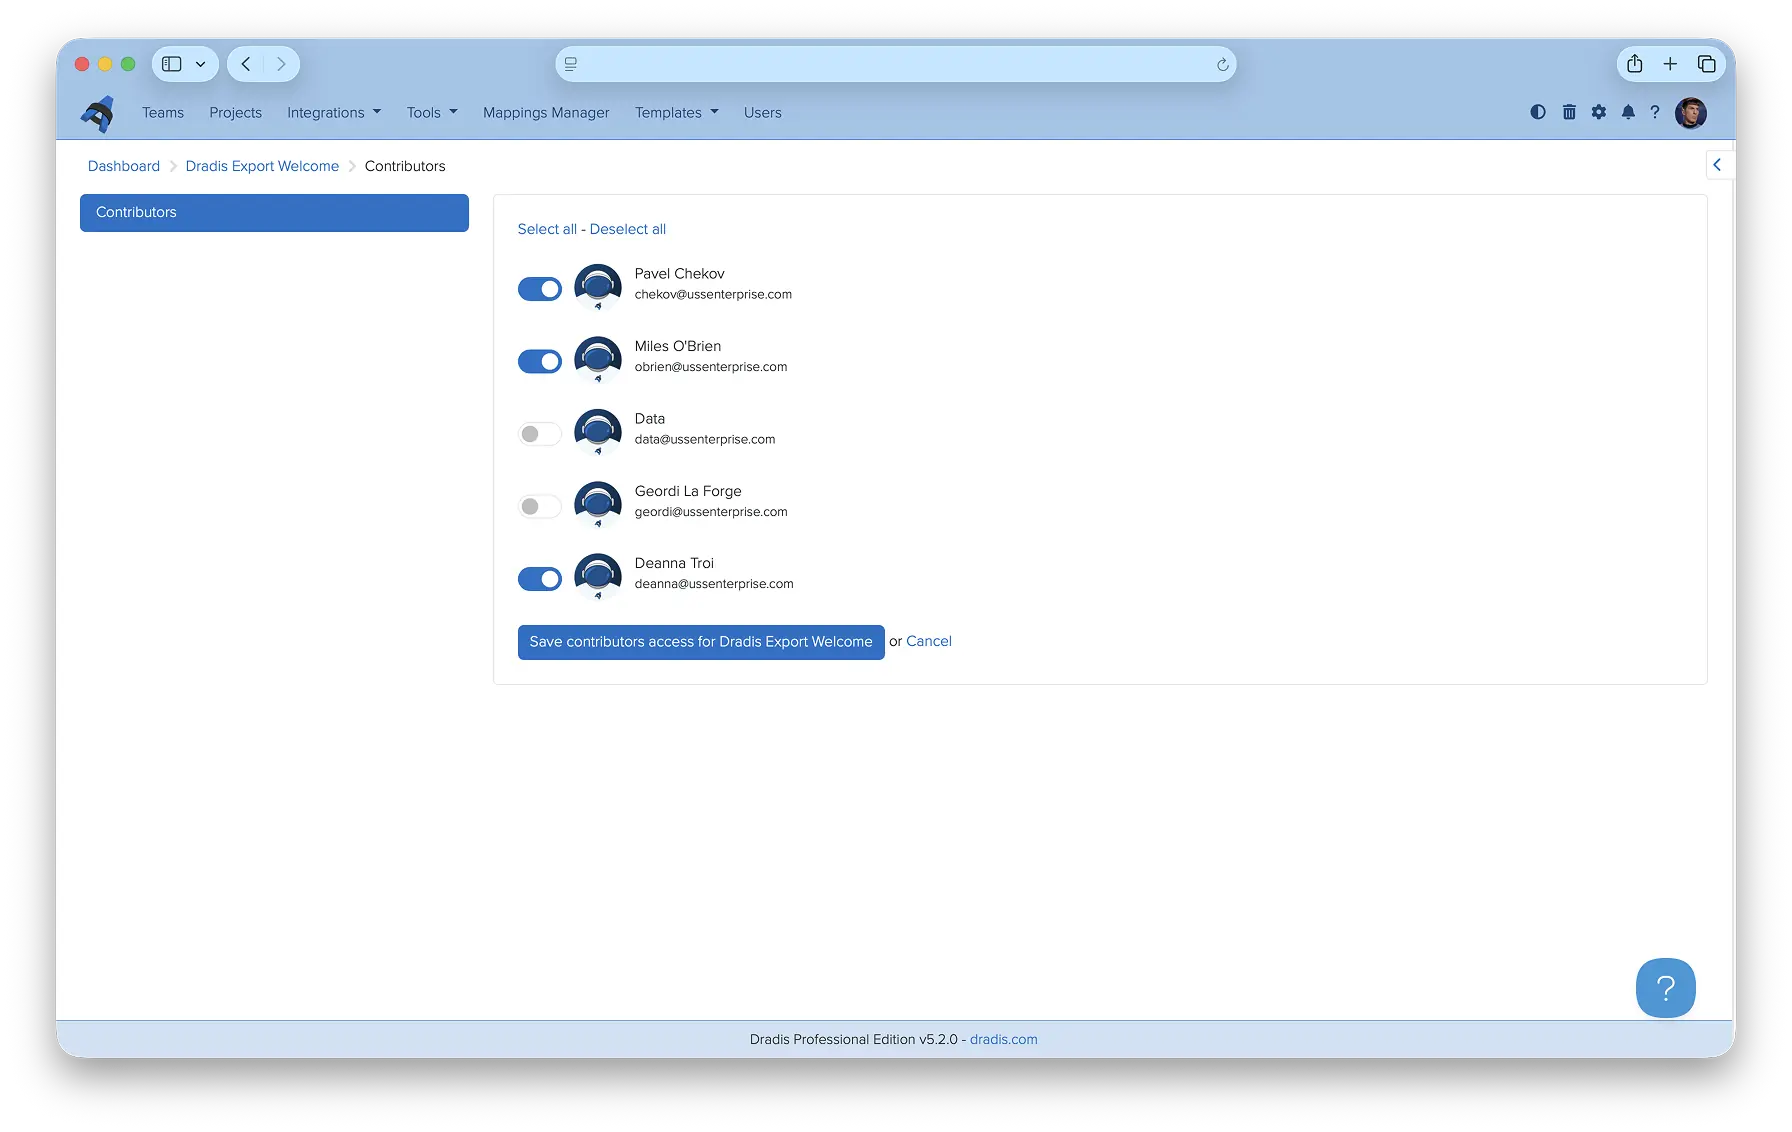Click the browser address bar field
1792x1132 pixels.
tap(896, 64)
